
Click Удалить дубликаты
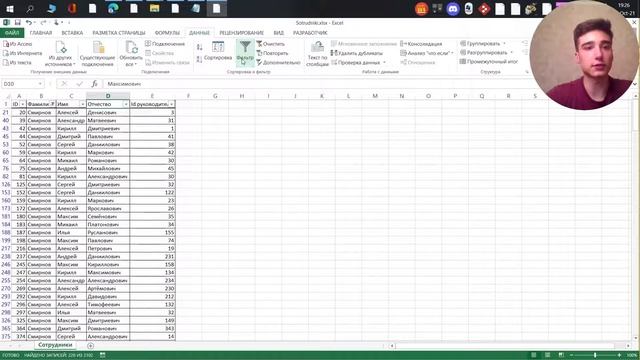357,53
